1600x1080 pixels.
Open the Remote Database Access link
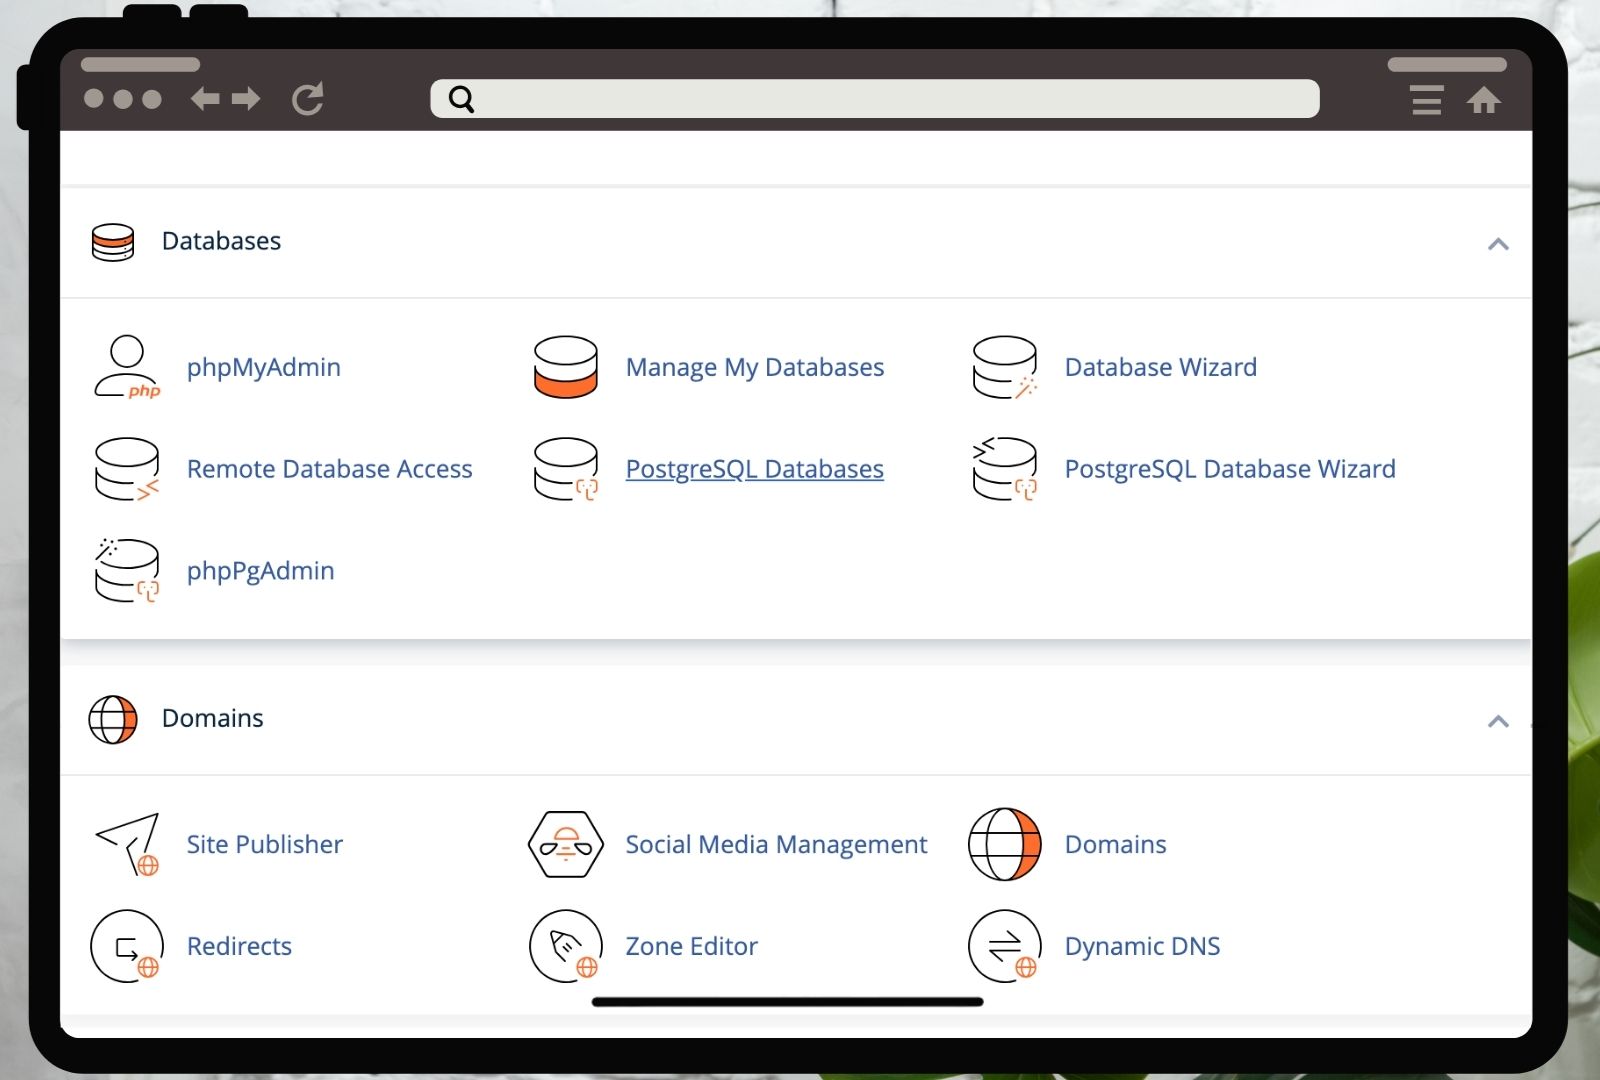click(x=330, y=469)
